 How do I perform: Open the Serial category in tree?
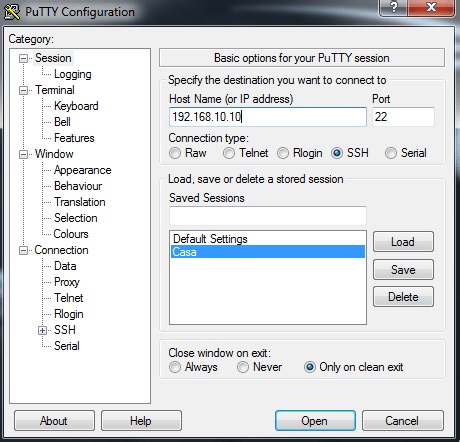click(x=67, y=346)
